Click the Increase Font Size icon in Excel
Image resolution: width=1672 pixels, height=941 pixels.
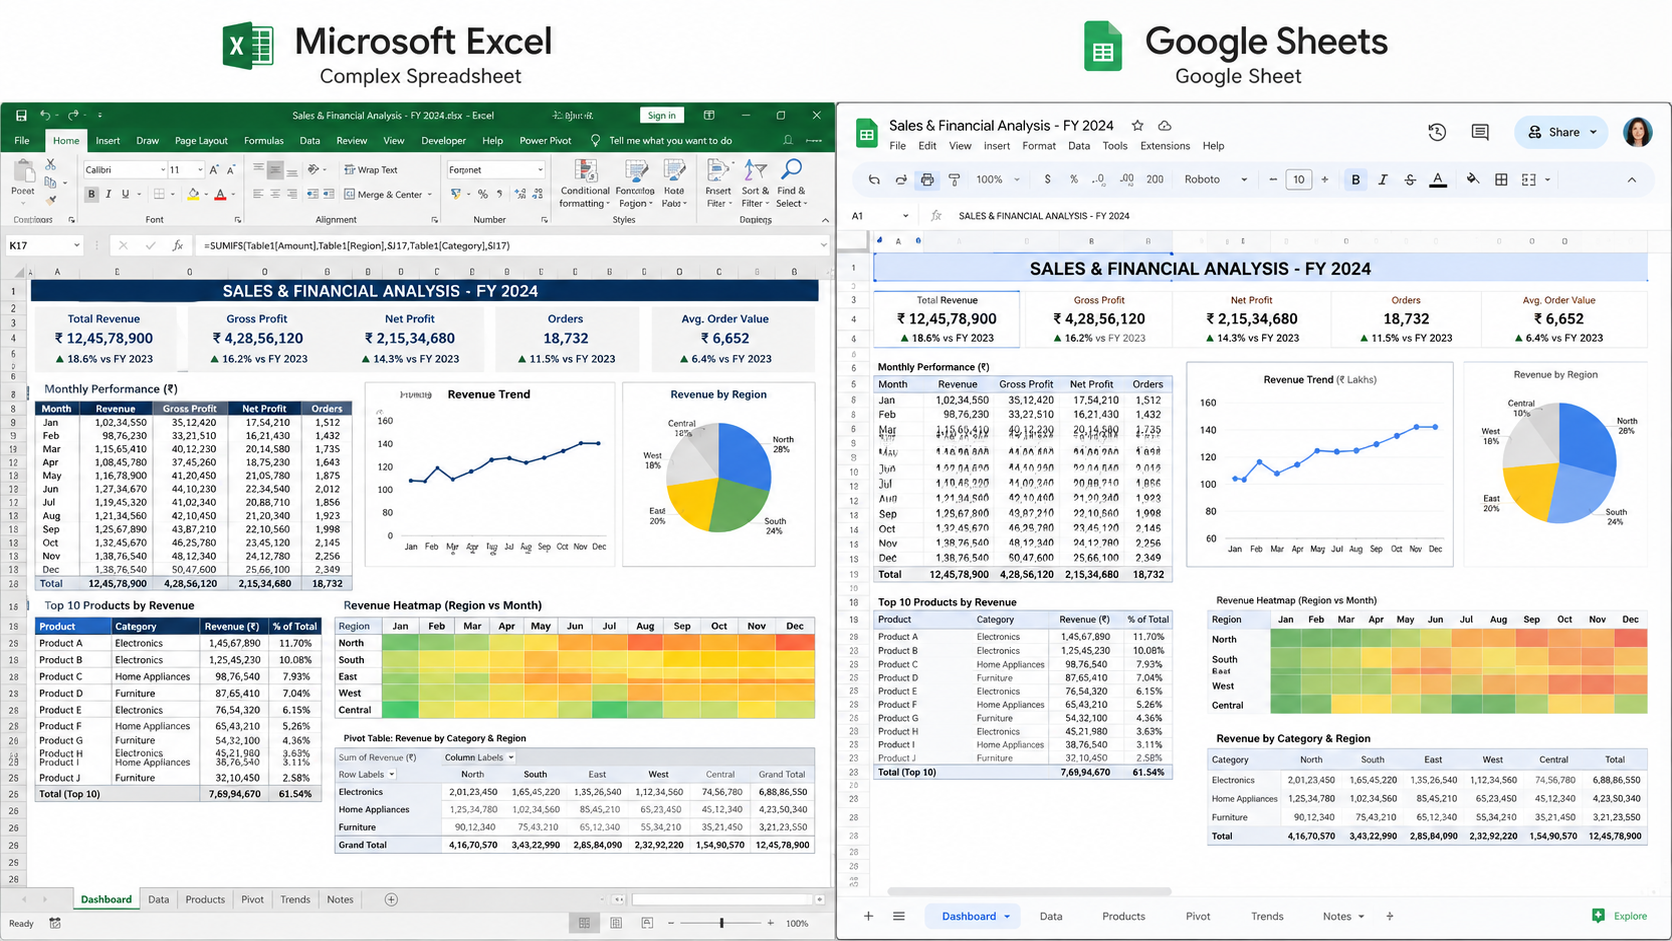[214, 170]
